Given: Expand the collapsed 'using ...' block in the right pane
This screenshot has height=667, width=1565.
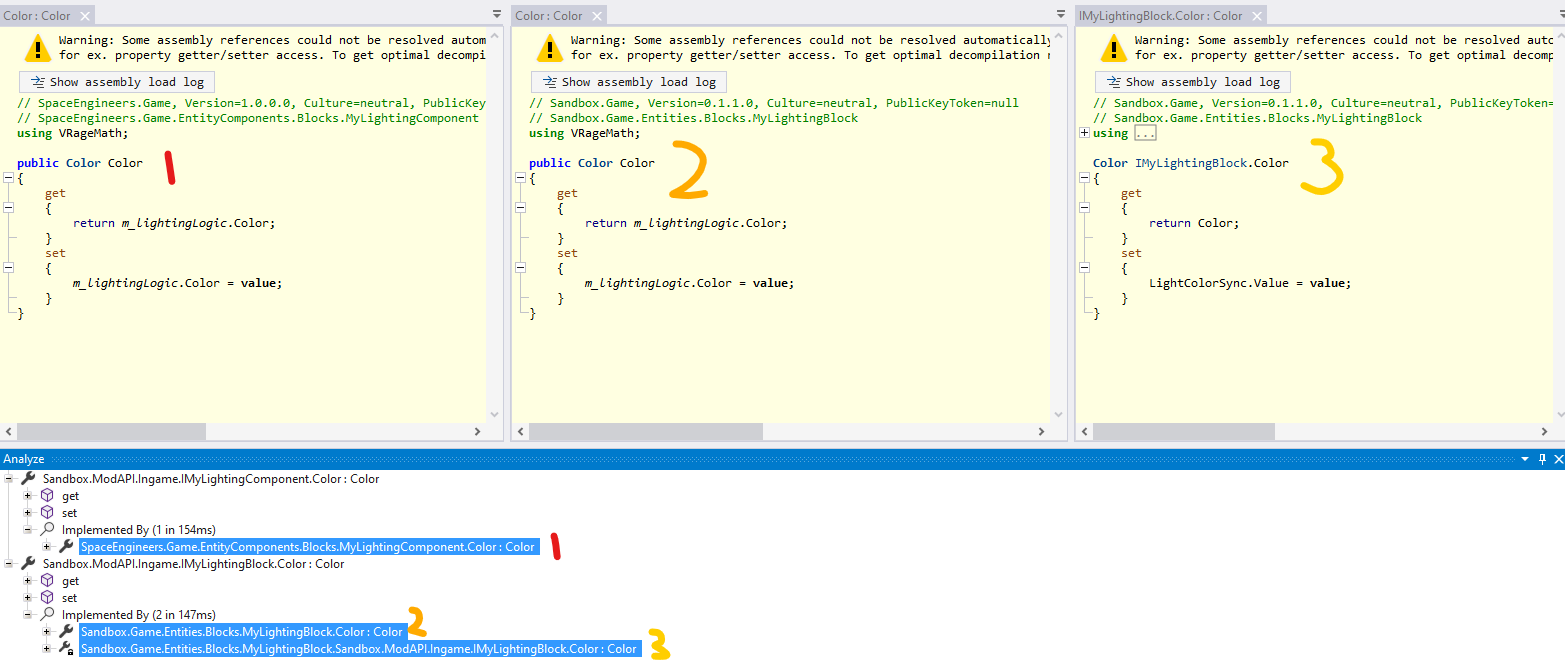Looking at the screenshot, I should [x=1084, y=133].
